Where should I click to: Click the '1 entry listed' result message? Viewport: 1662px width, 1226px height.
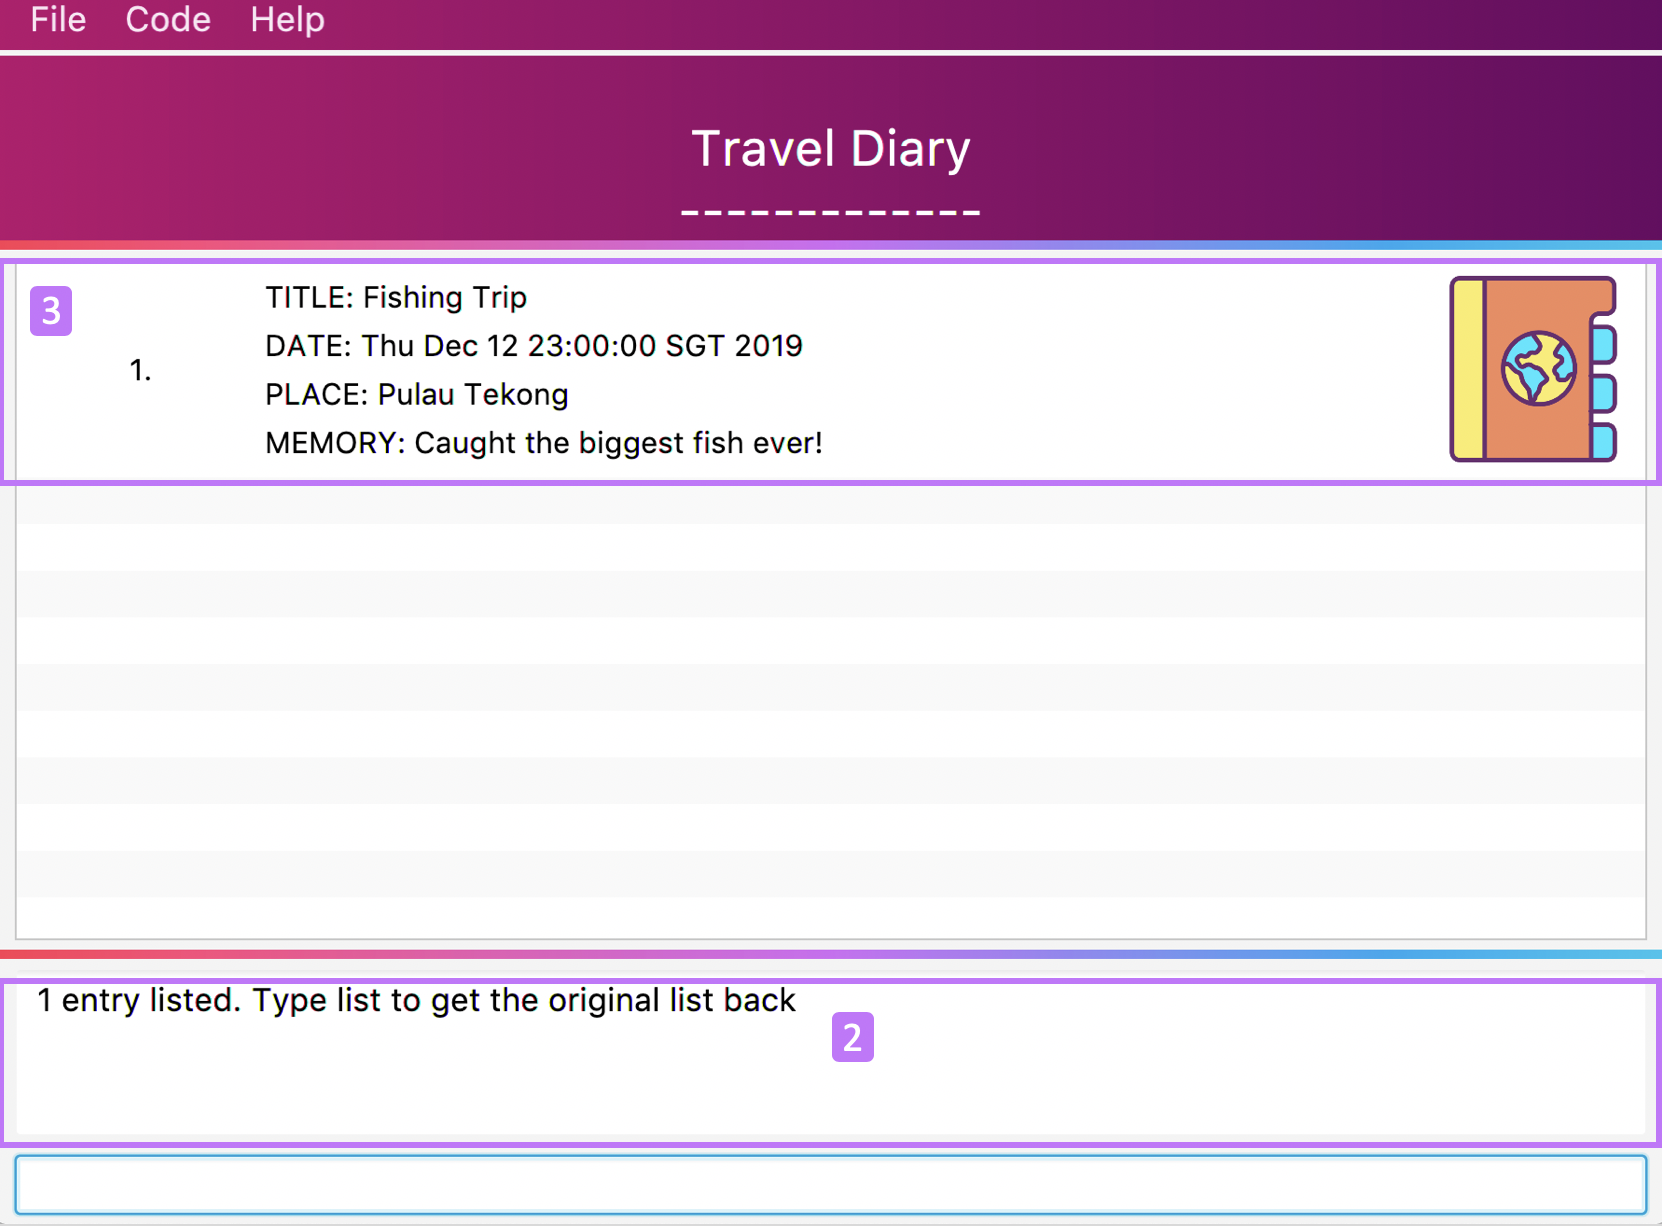pos(416,1000)
